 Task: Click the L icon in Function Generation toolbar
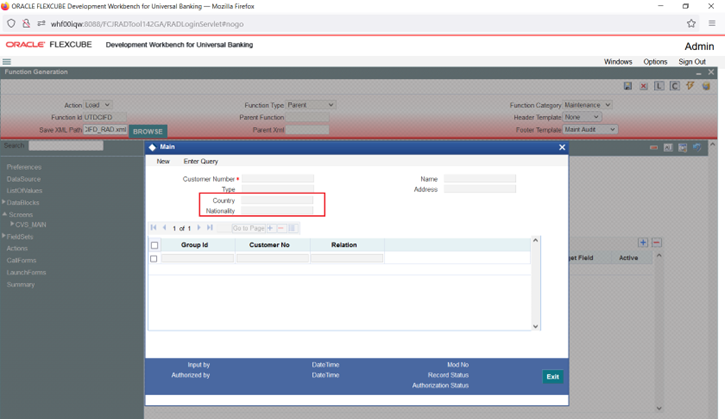(659, 86)
